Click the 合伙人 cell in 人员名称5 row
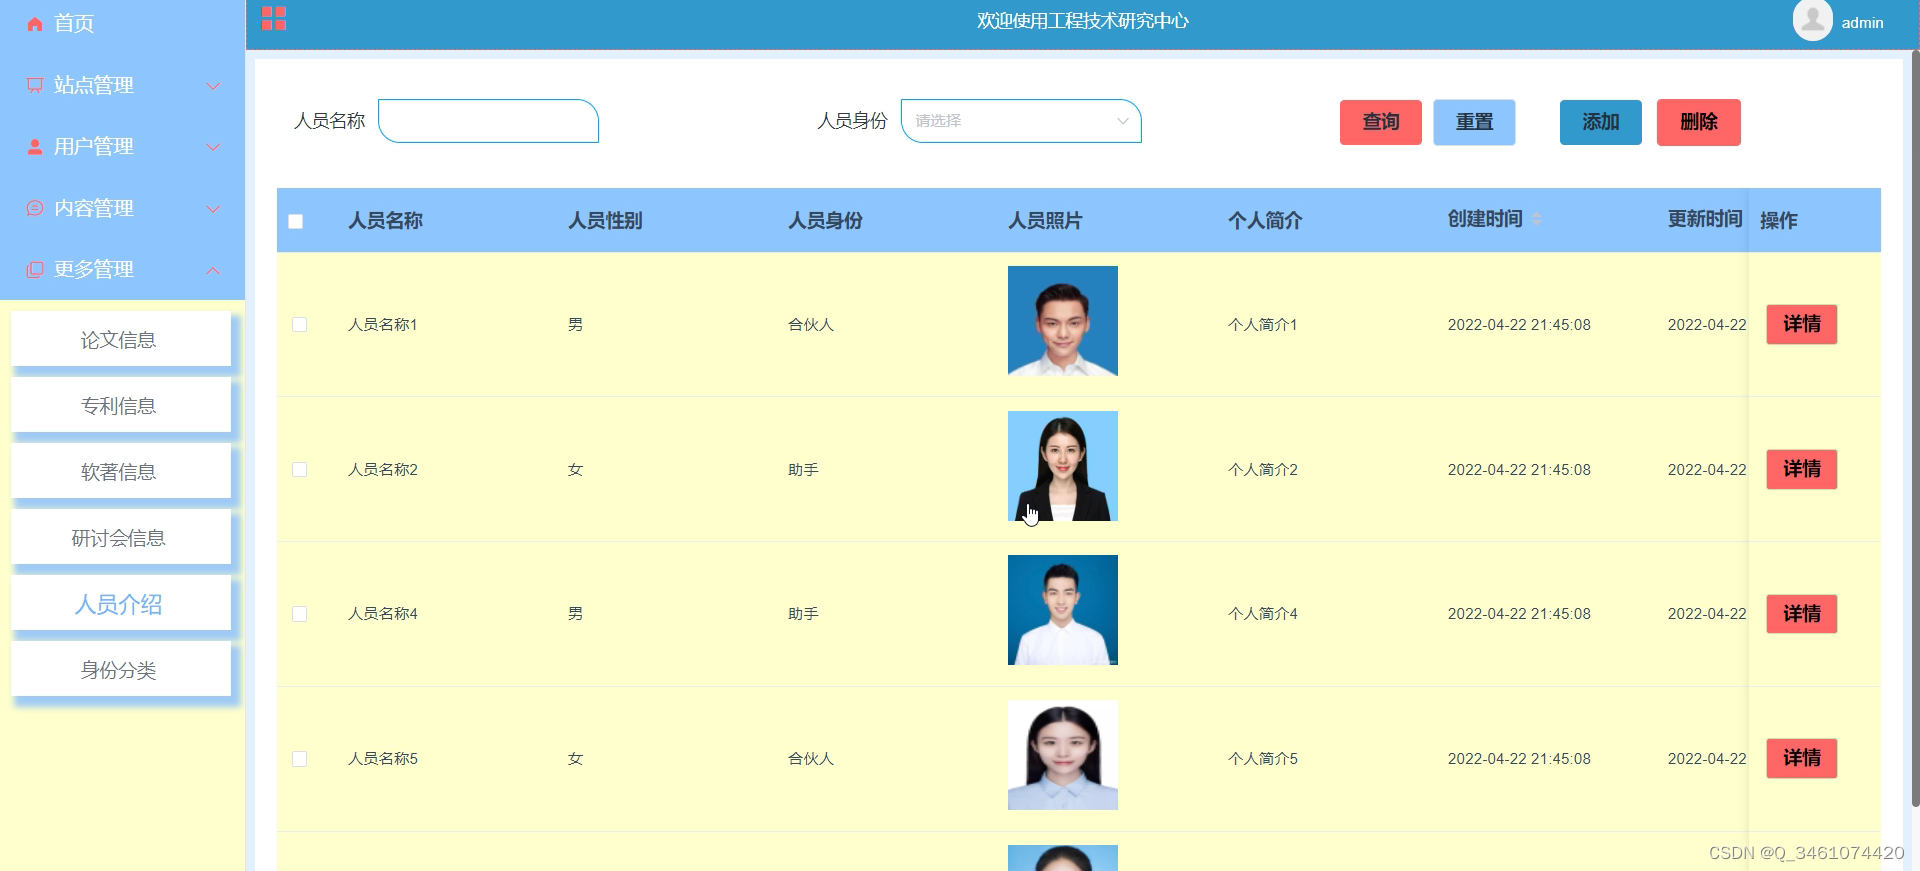This screenshot has height=871, width=1920. 811,759
